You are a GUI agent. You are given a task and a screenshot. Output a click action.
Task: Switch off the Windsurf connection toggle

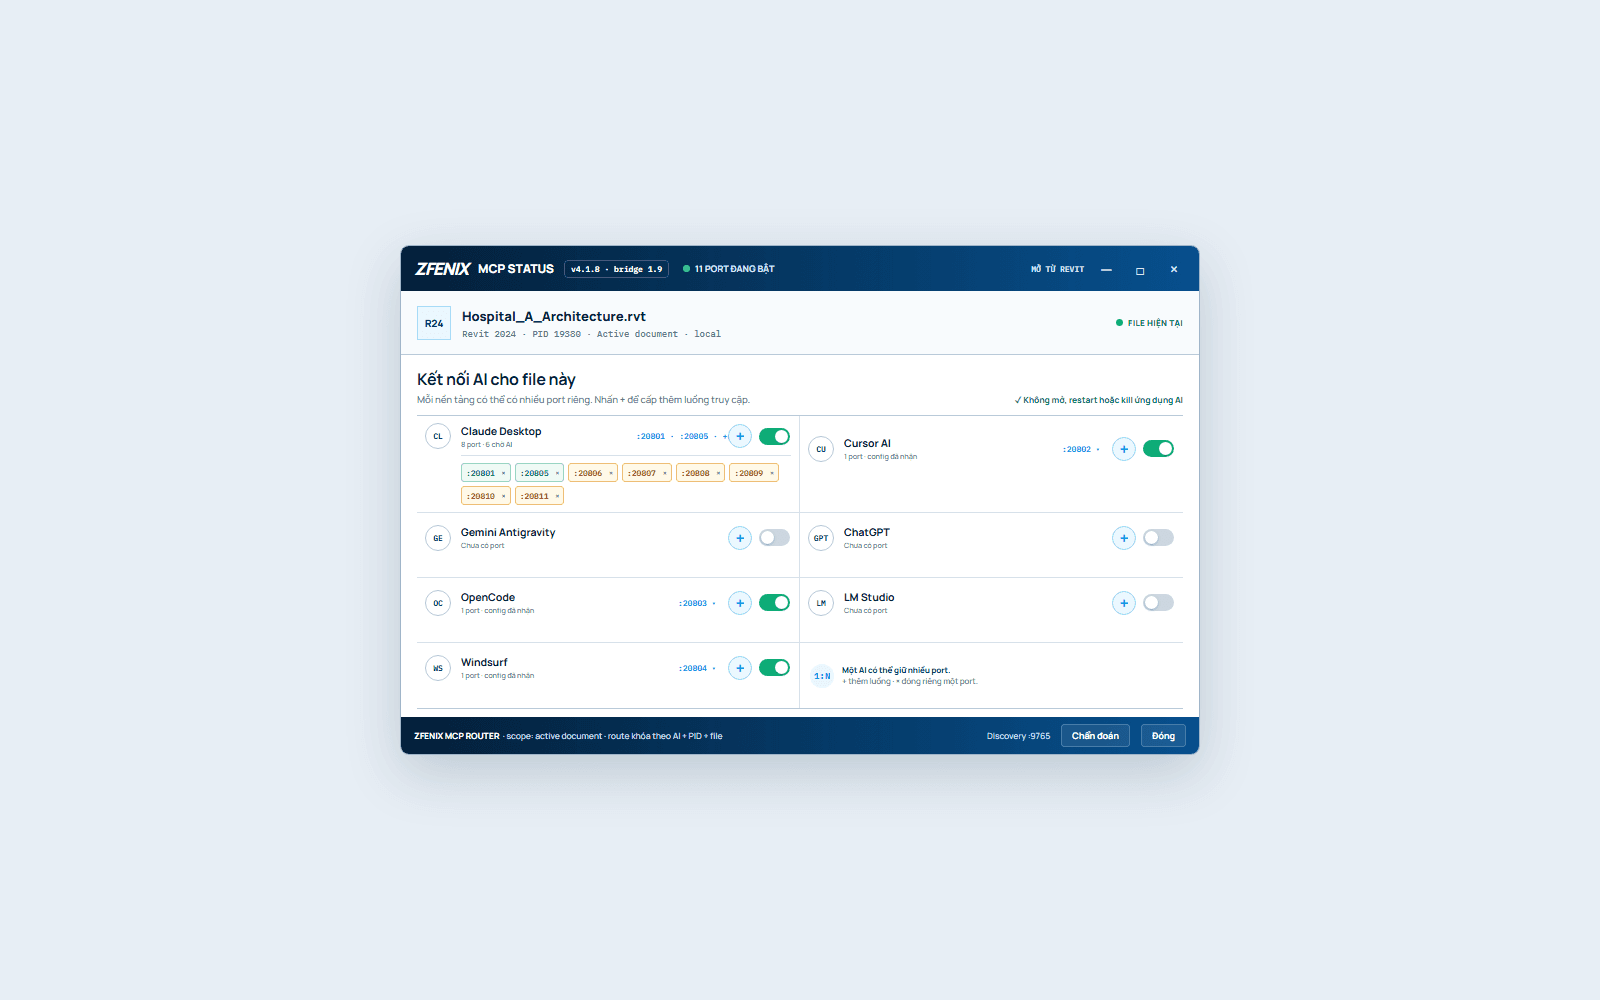click(774, 668)
